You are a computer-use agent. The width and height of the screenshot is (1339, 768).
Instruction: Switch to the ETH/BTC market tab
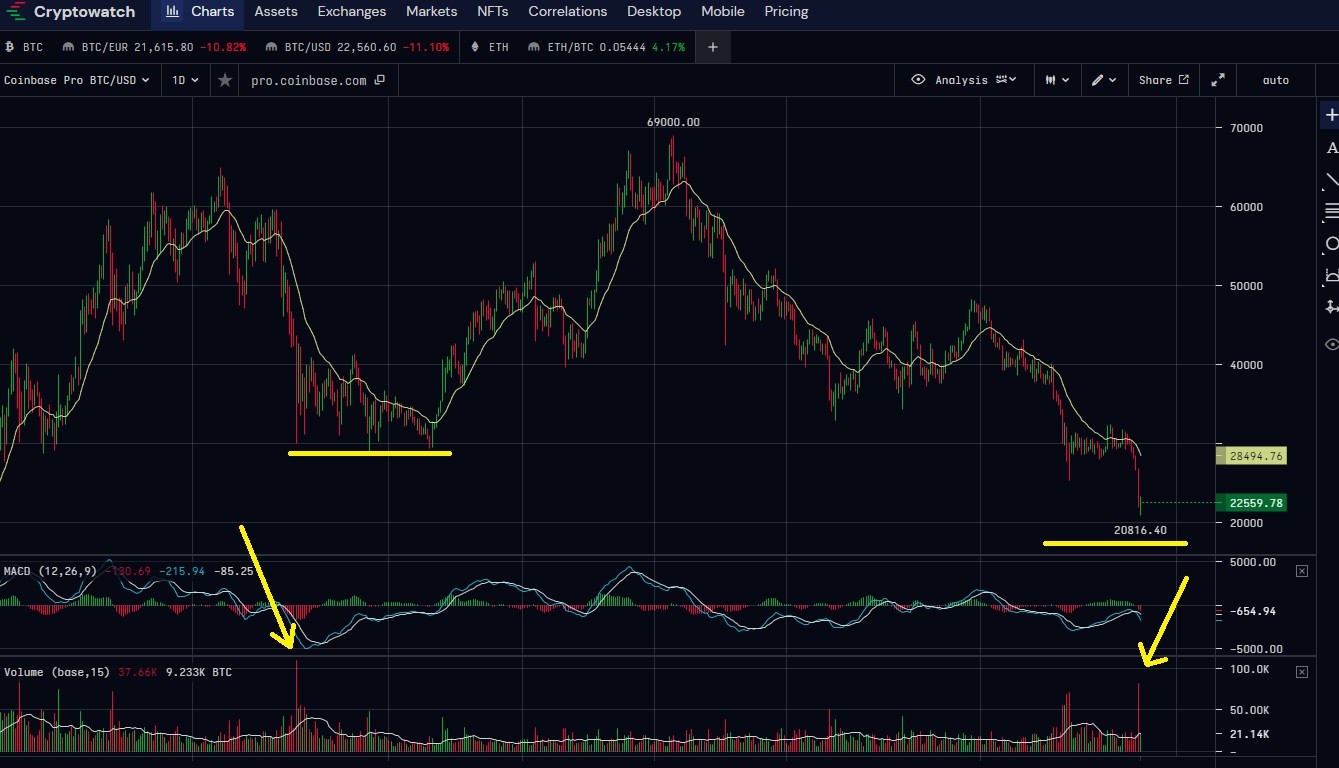(608, 47)
